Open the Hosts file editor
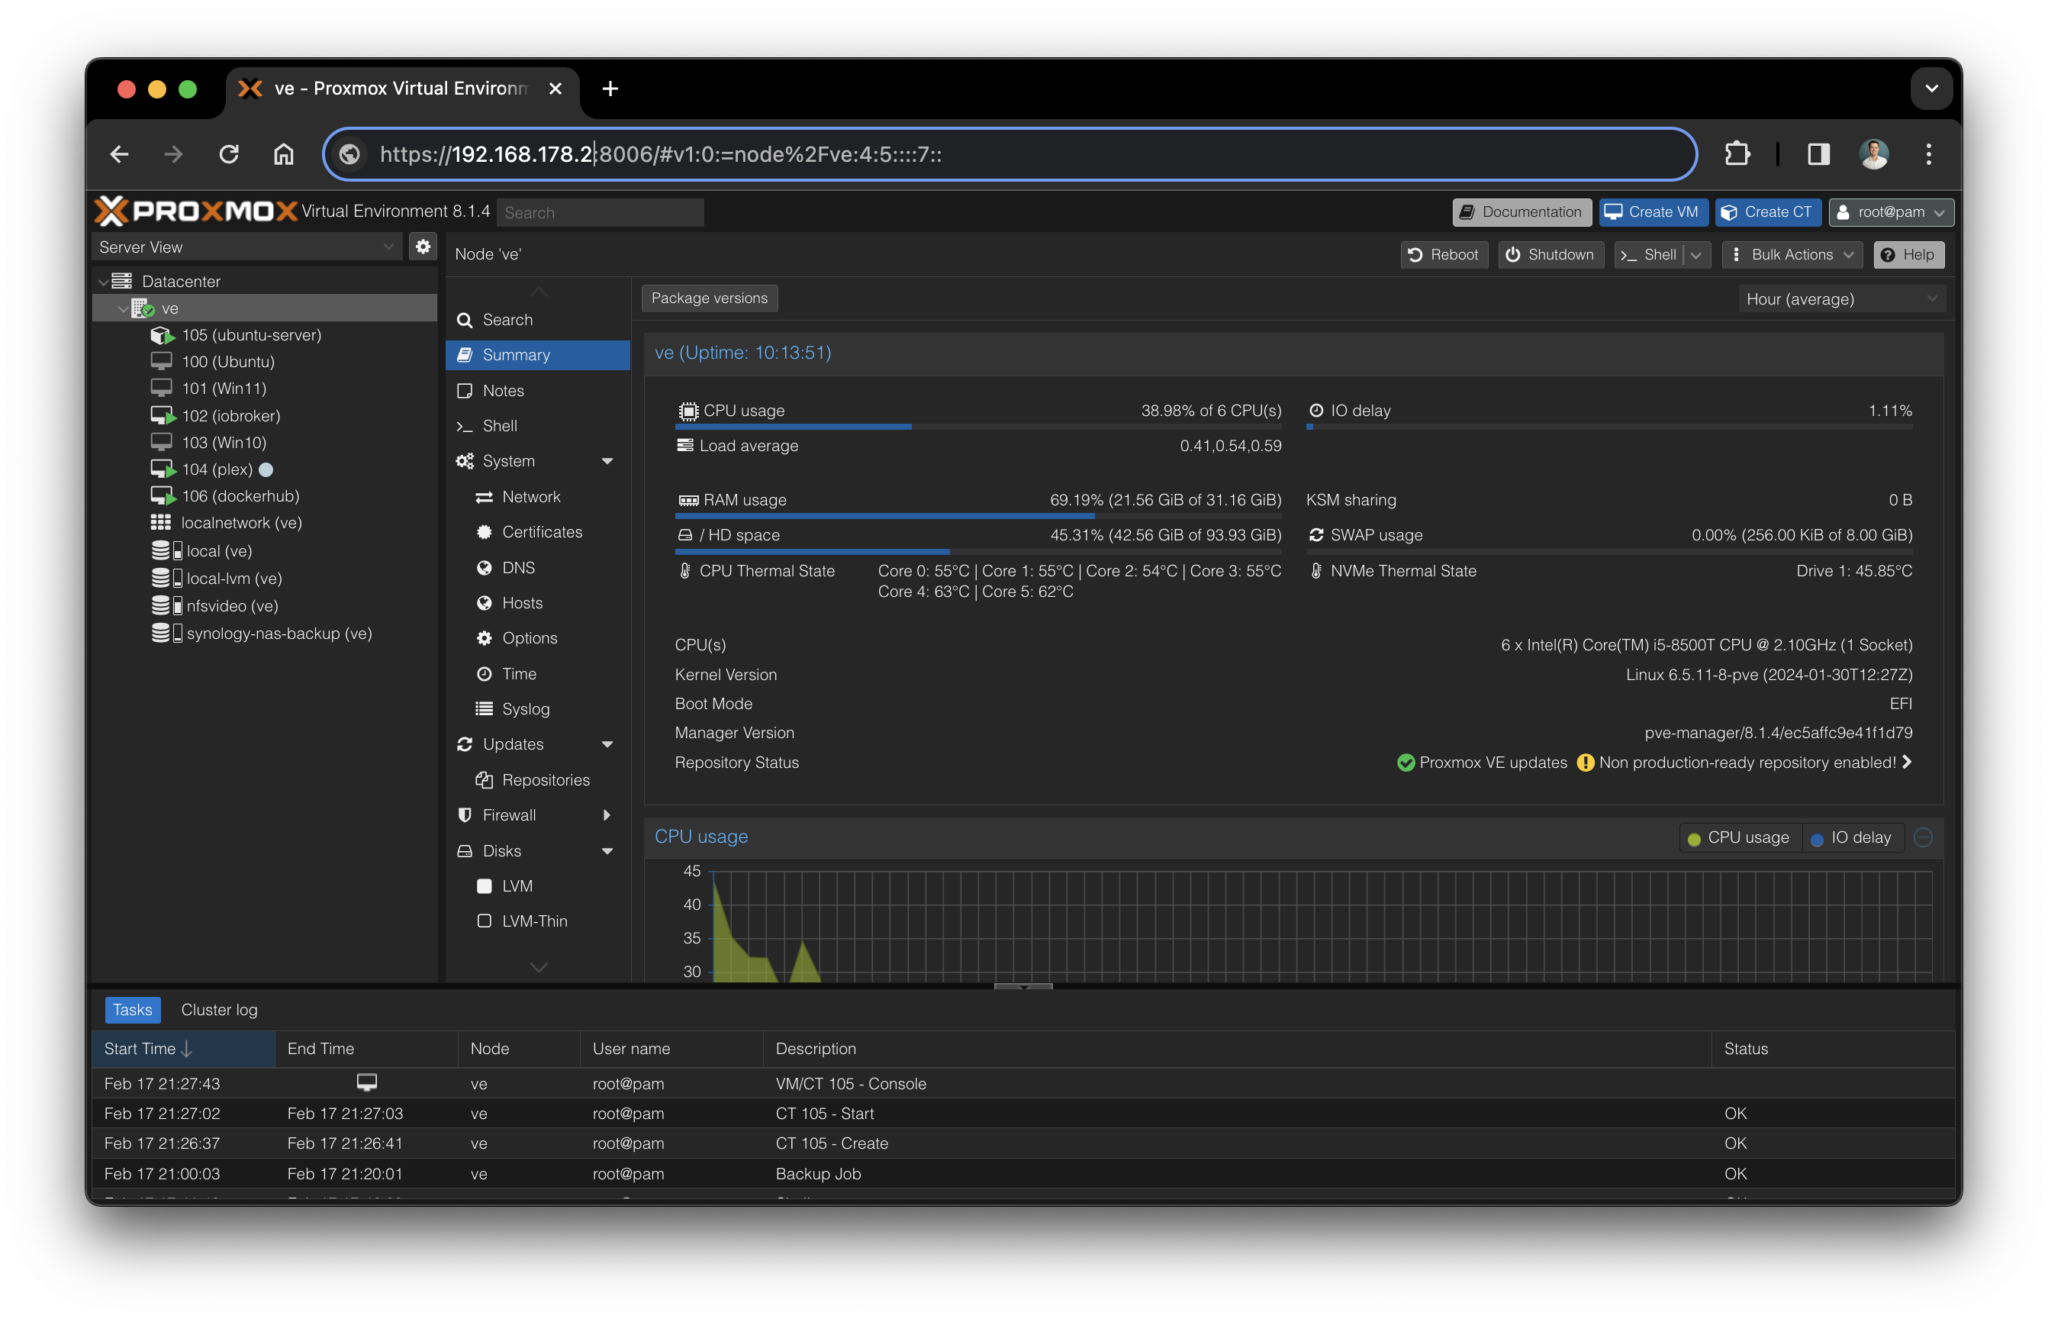 (521, 602)
